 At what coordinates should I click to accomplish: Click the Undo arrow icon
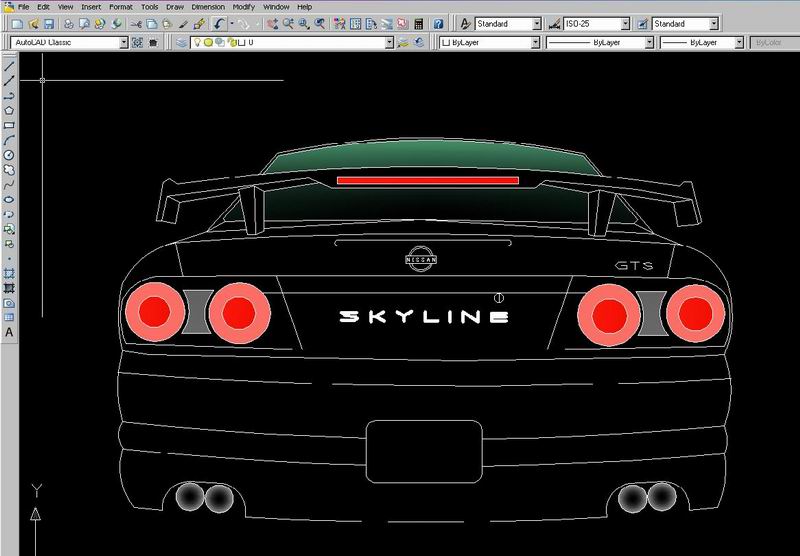(219, 22)
